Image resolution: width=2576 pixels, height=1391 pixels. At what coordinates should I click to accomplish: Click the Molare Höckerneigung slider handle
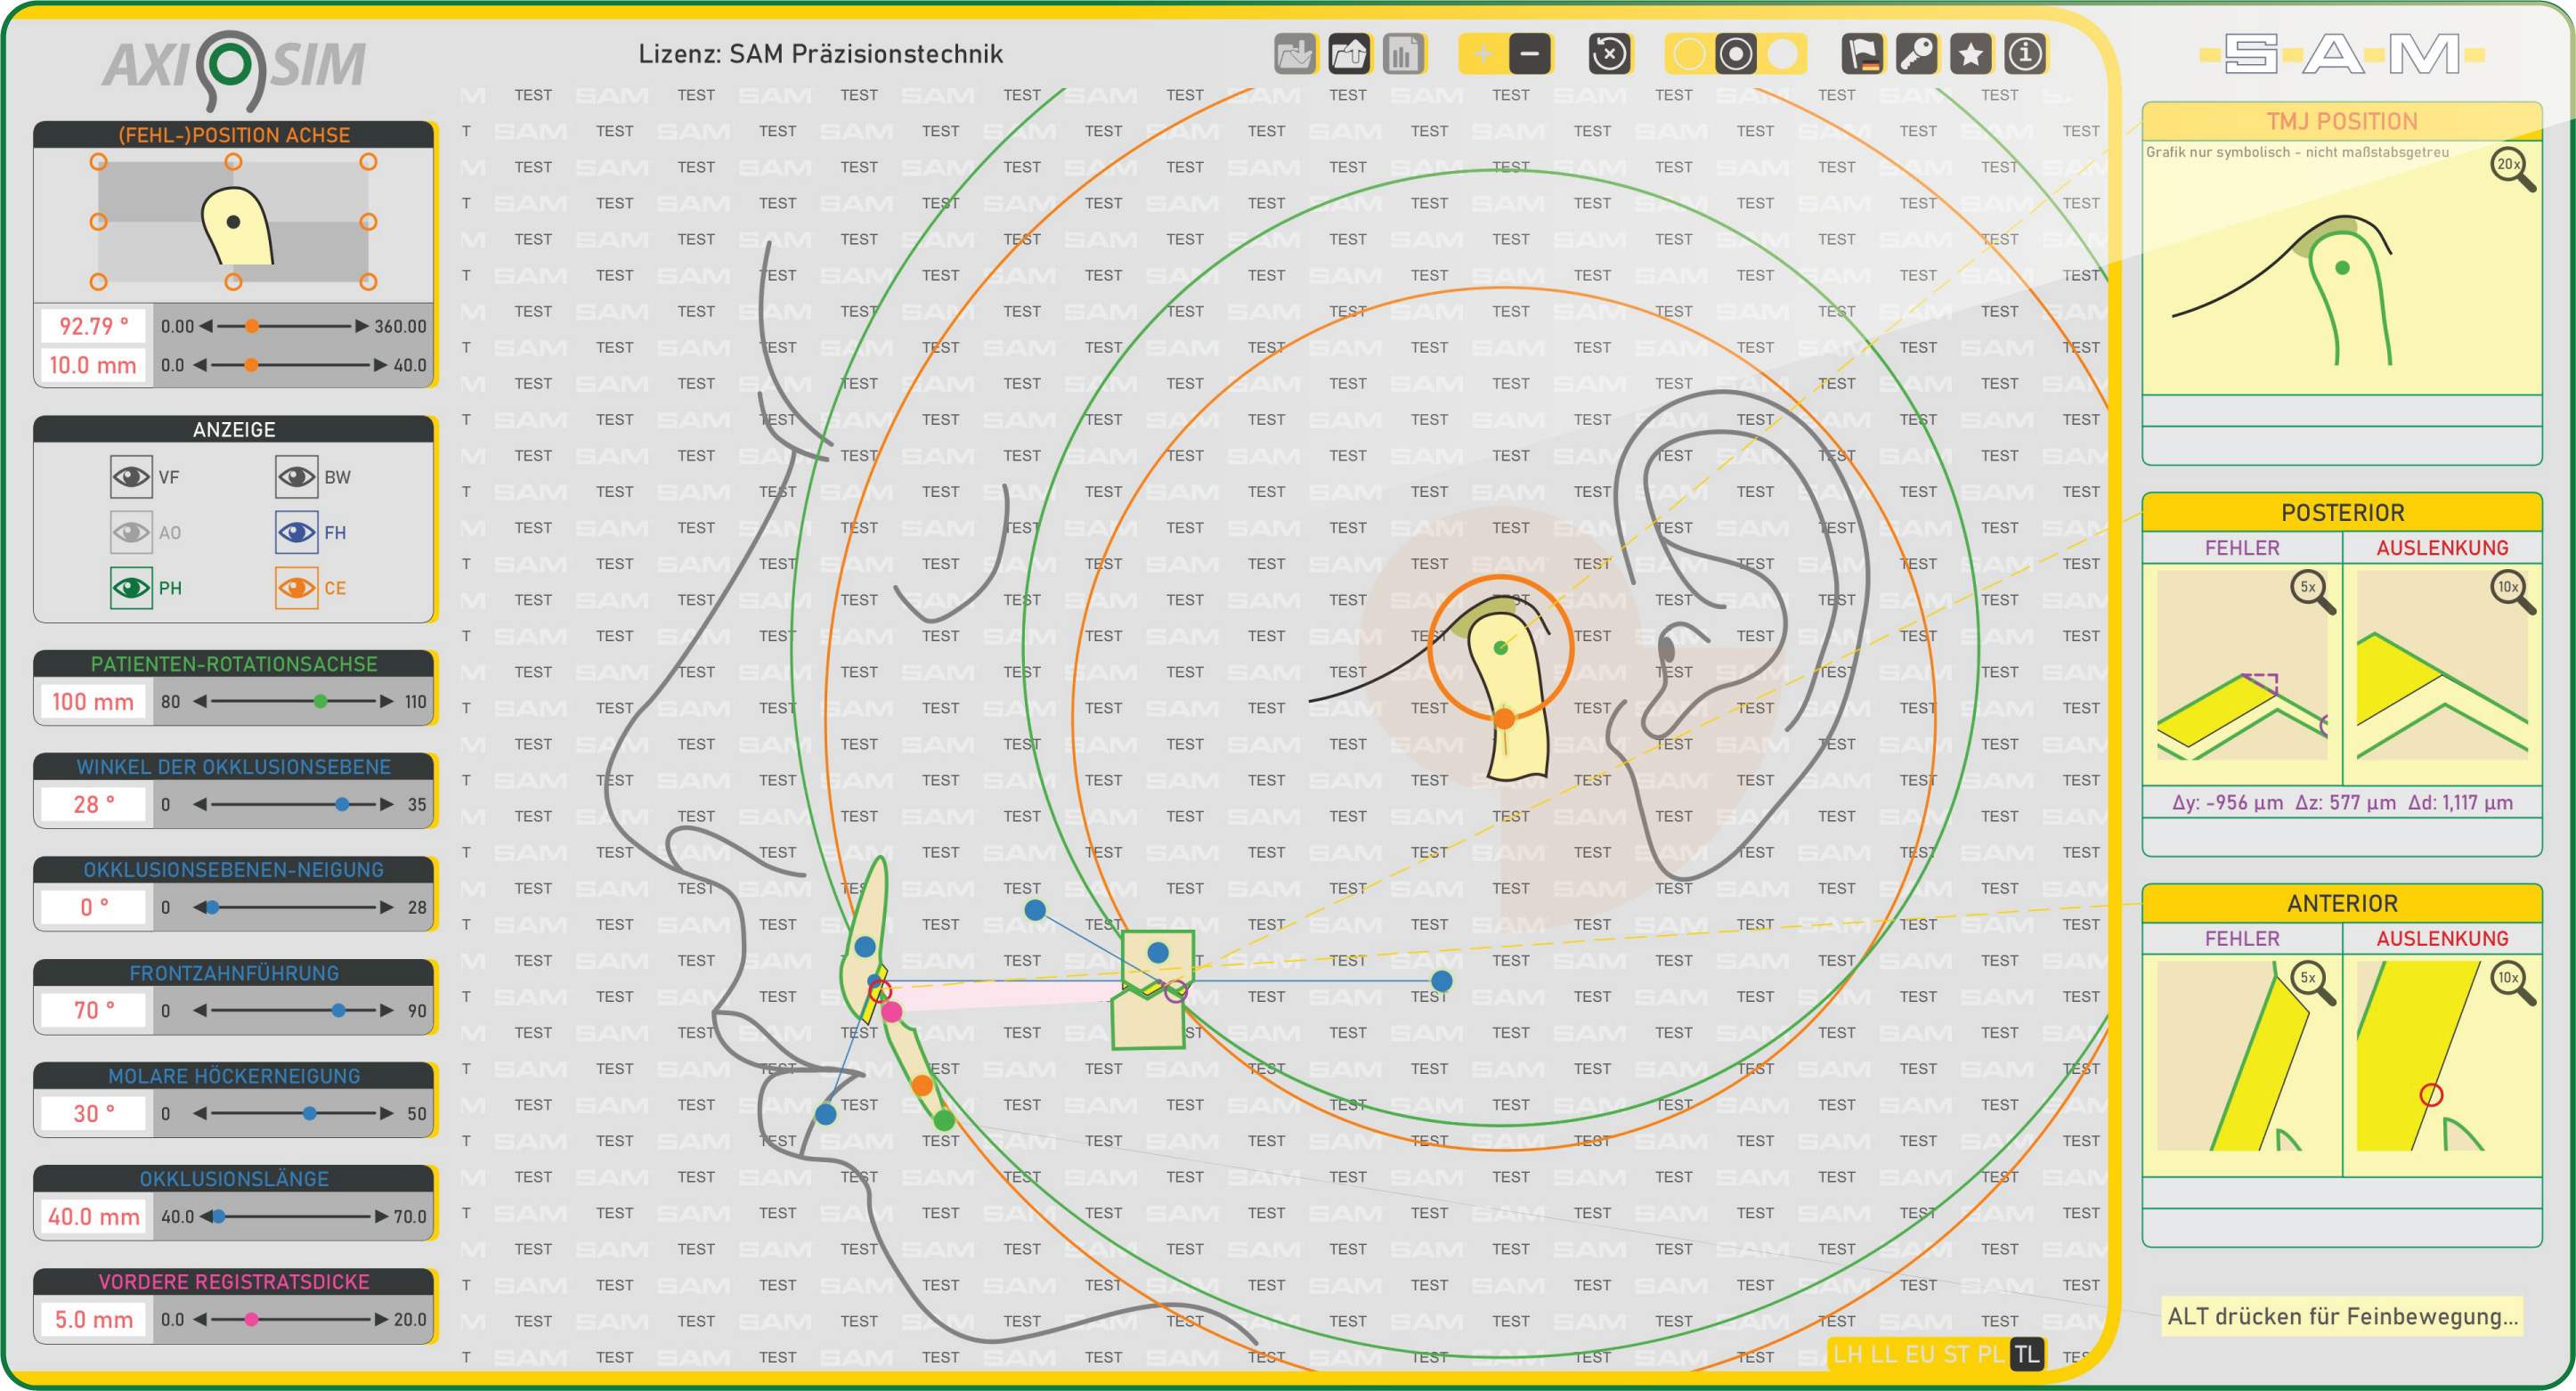[x=310, y=1113]
